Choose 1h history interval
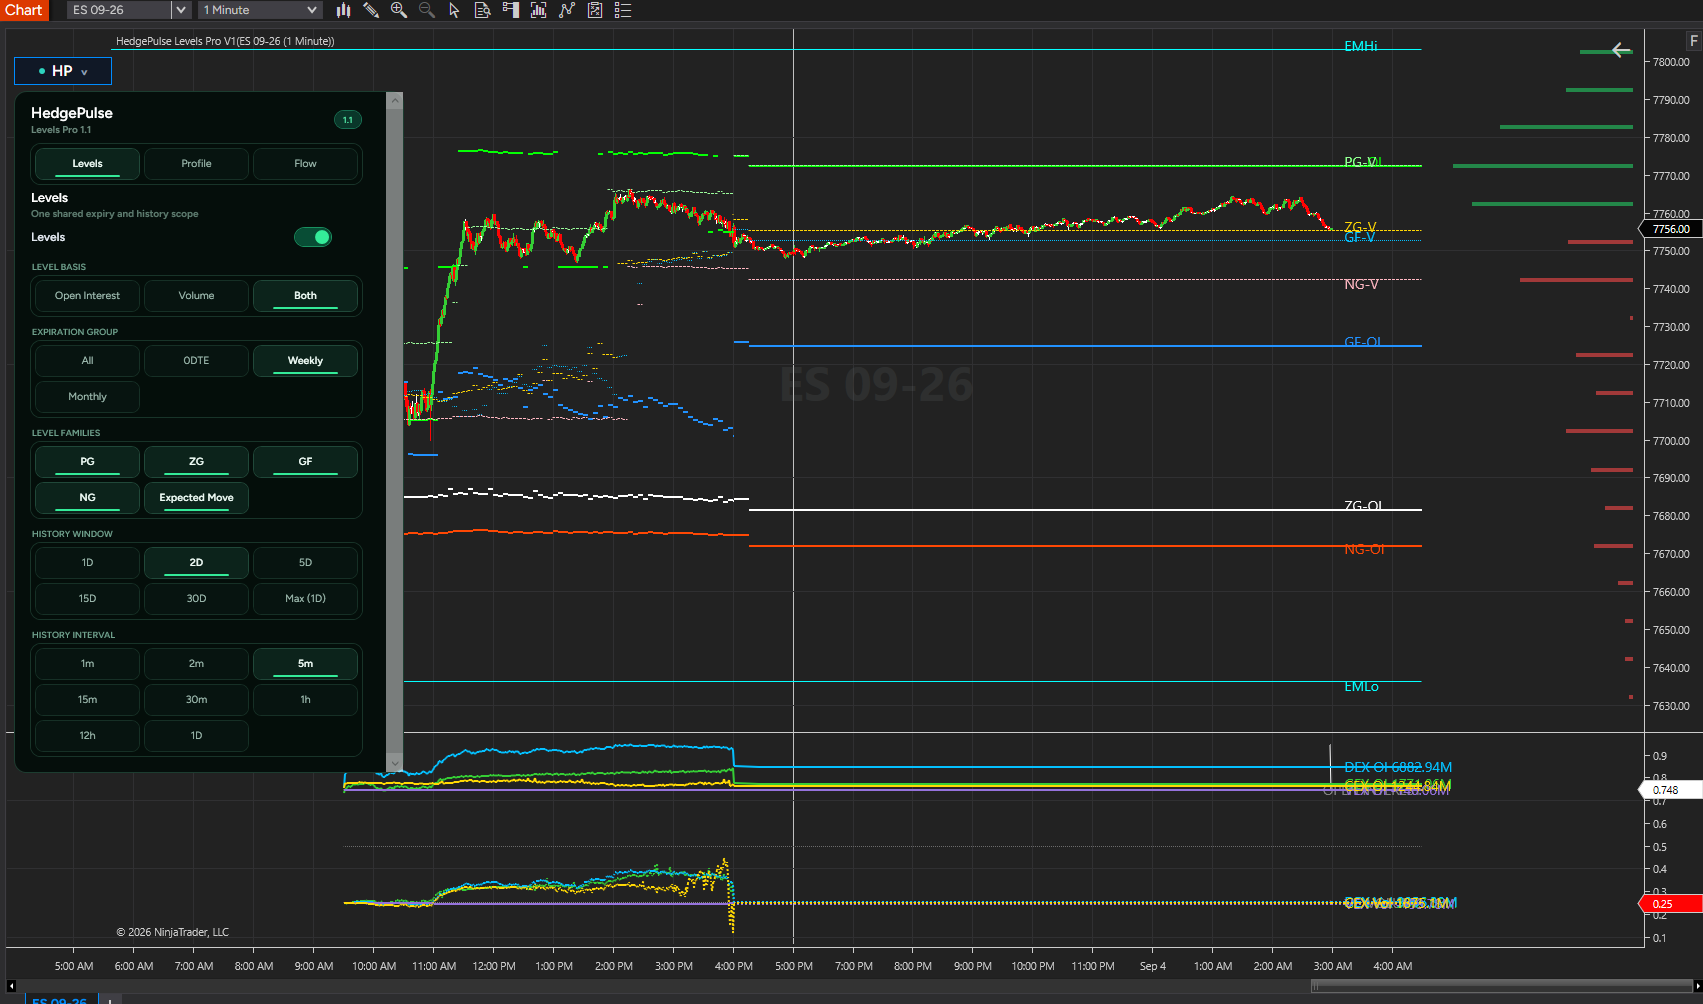This screenshot has width=1703, height=1004. click(x=305, y=700)
